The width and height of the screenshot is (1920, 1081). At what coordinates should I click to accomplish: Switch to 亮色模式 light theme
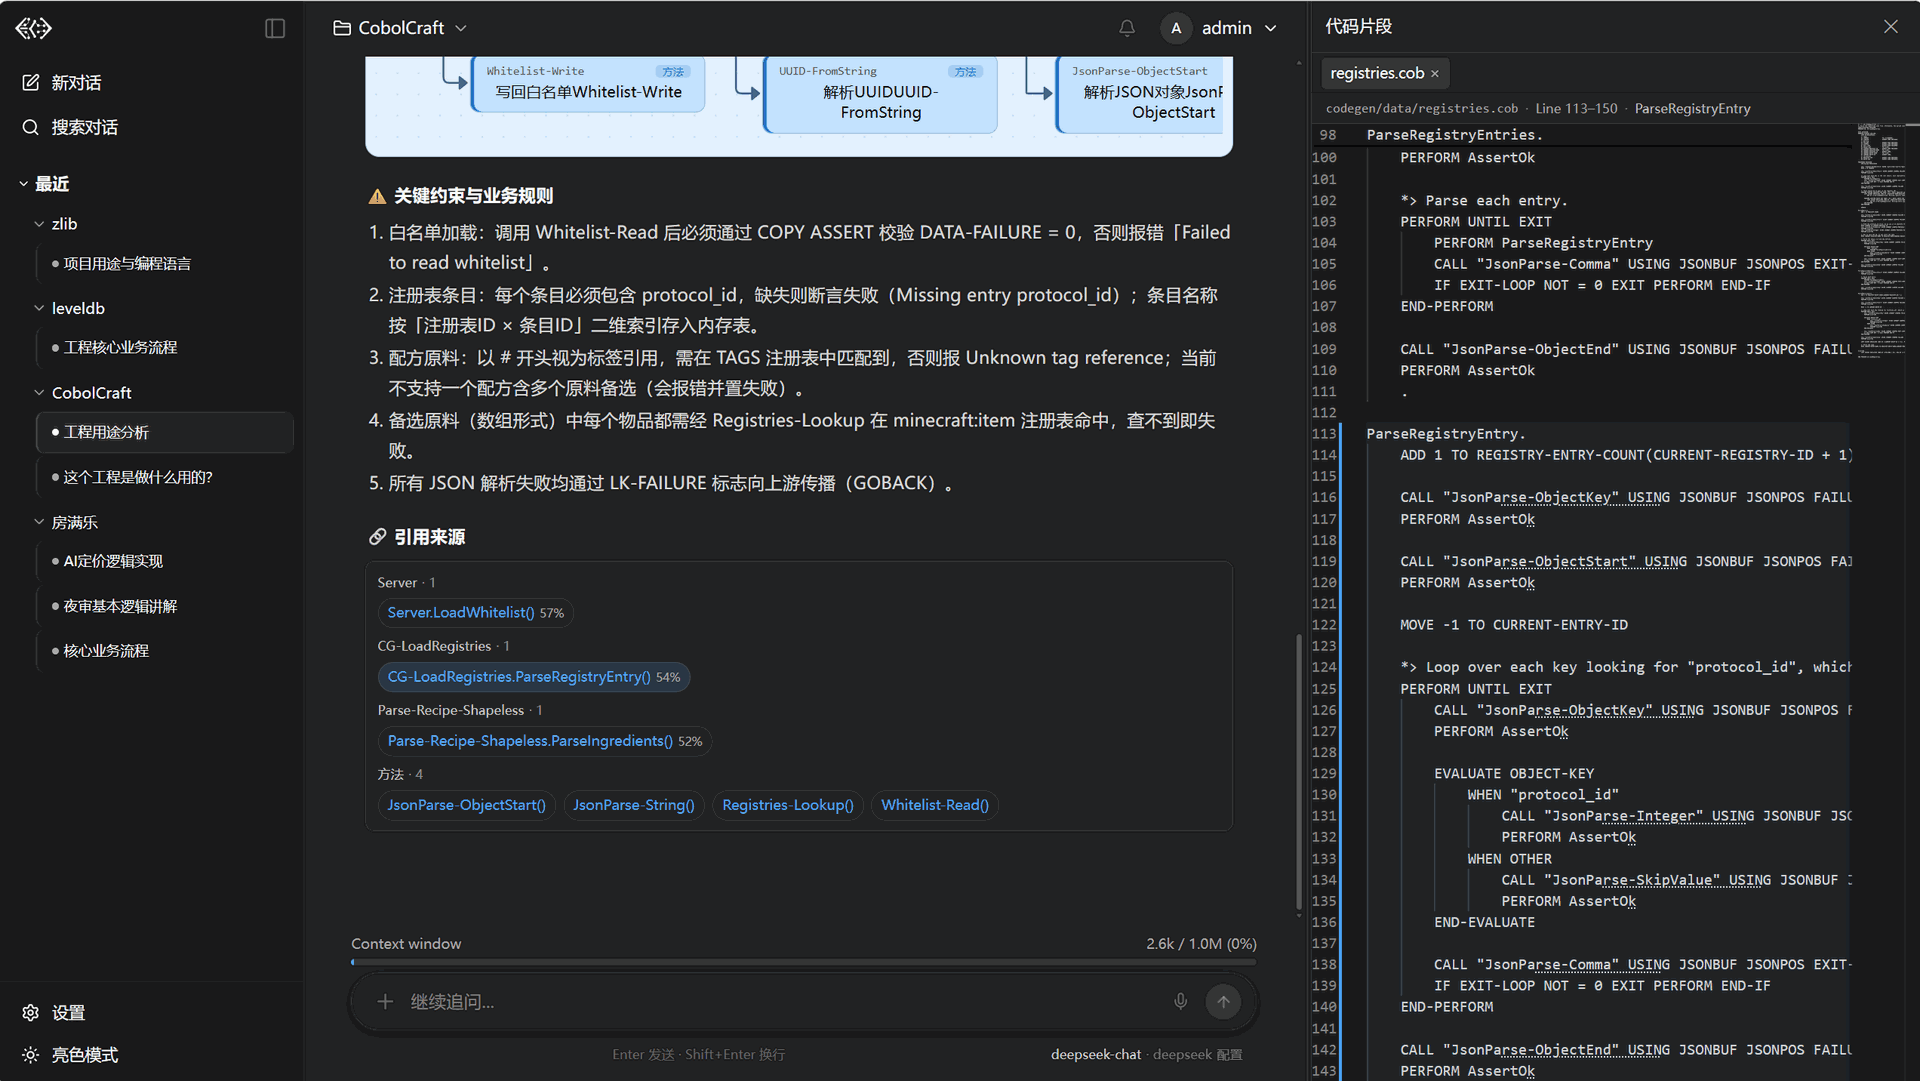pos(70,1055)
